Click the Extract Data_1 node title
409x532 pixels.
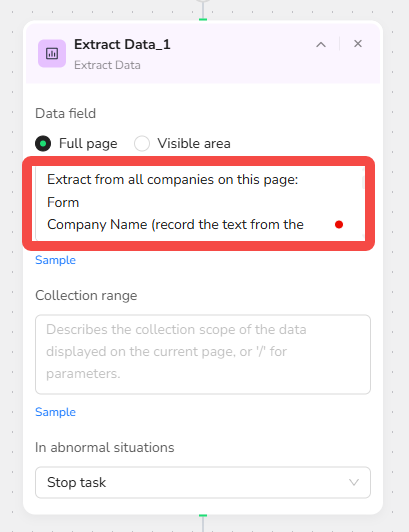pyautogui.click(x=122, y=44)
